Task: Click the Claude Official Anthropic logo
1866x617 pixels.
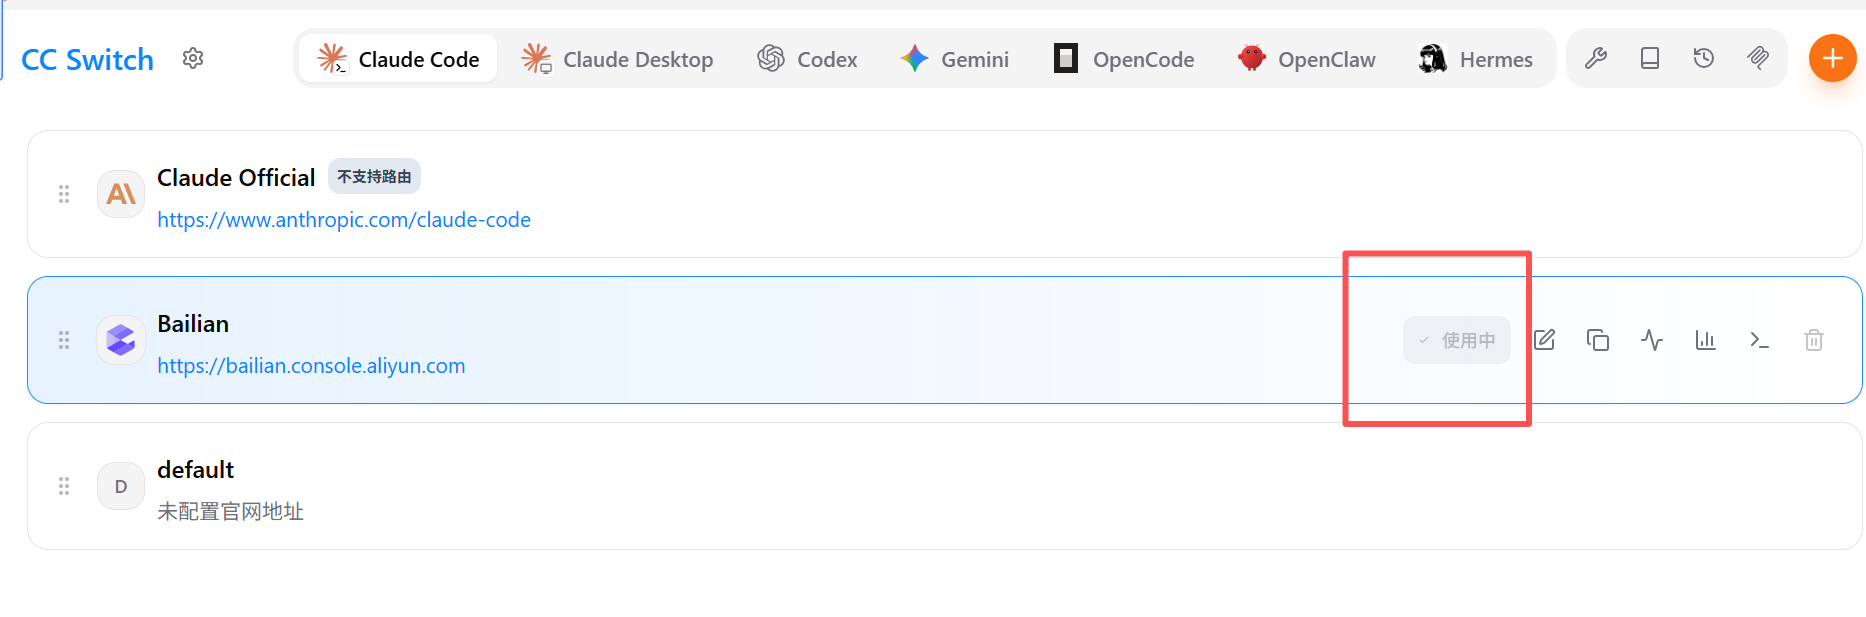Action: click(121, 194)
